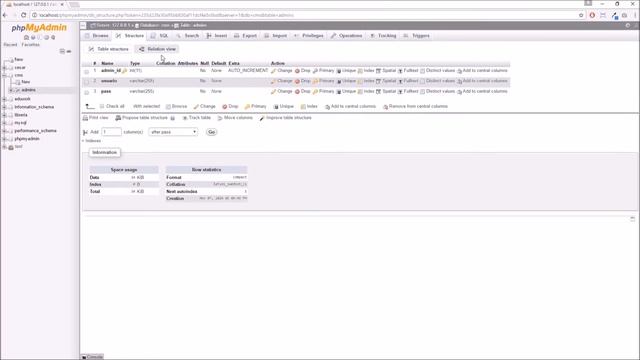Select the admins table in tree

pyautogui.click(x=29, y=90)
